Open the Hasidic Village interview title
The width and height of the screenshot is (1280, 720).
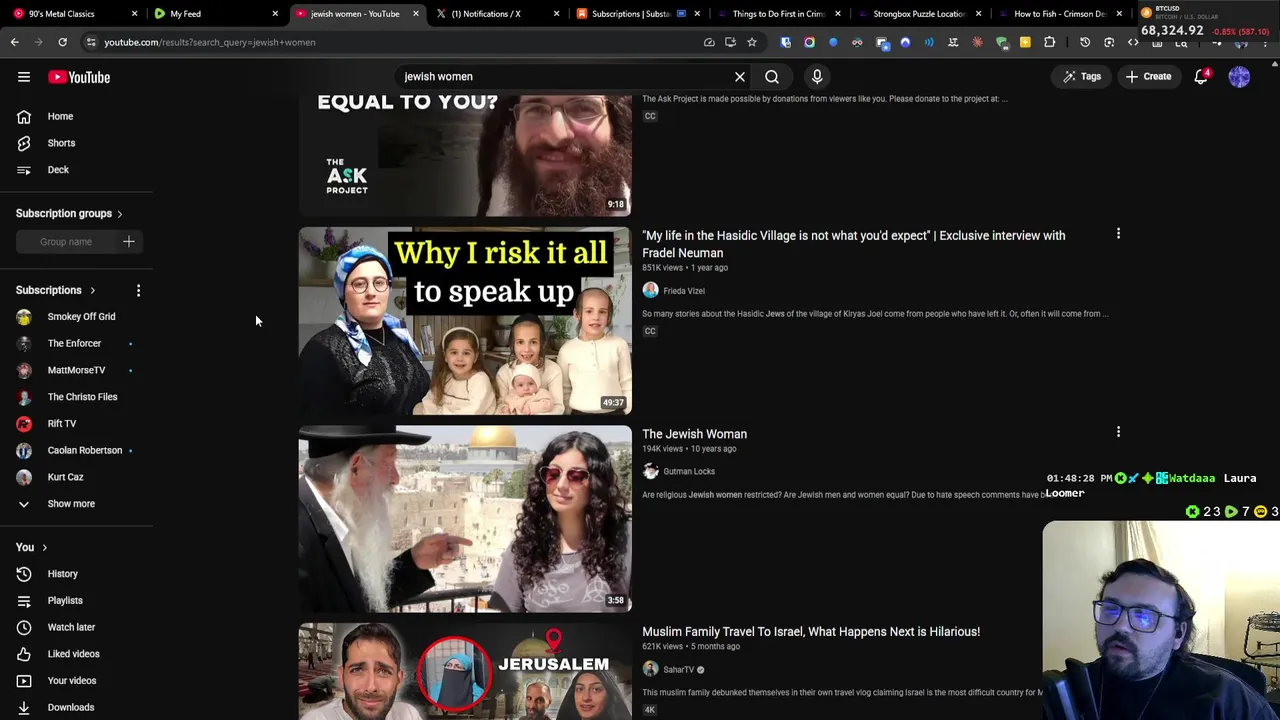coord(853,244)
